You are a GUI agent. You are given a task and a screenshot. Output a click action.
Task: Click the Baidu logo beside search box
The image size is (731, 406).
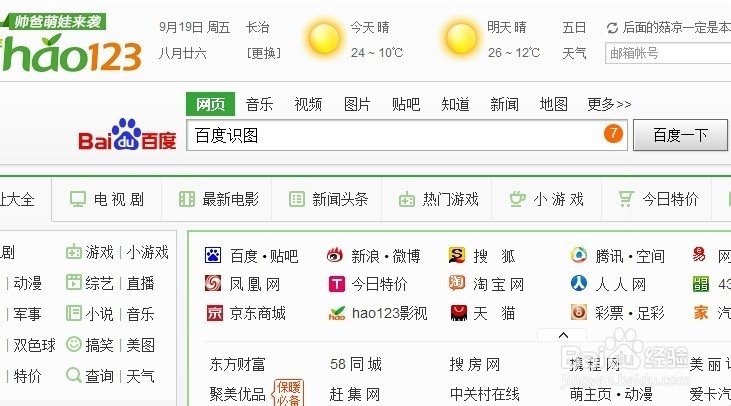127,135
